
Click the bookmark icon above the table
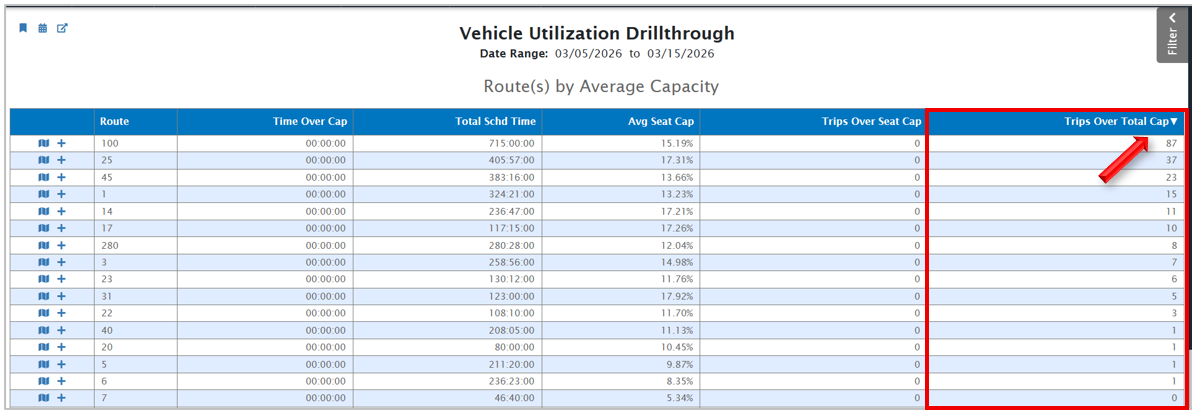(x=23, y=28)
